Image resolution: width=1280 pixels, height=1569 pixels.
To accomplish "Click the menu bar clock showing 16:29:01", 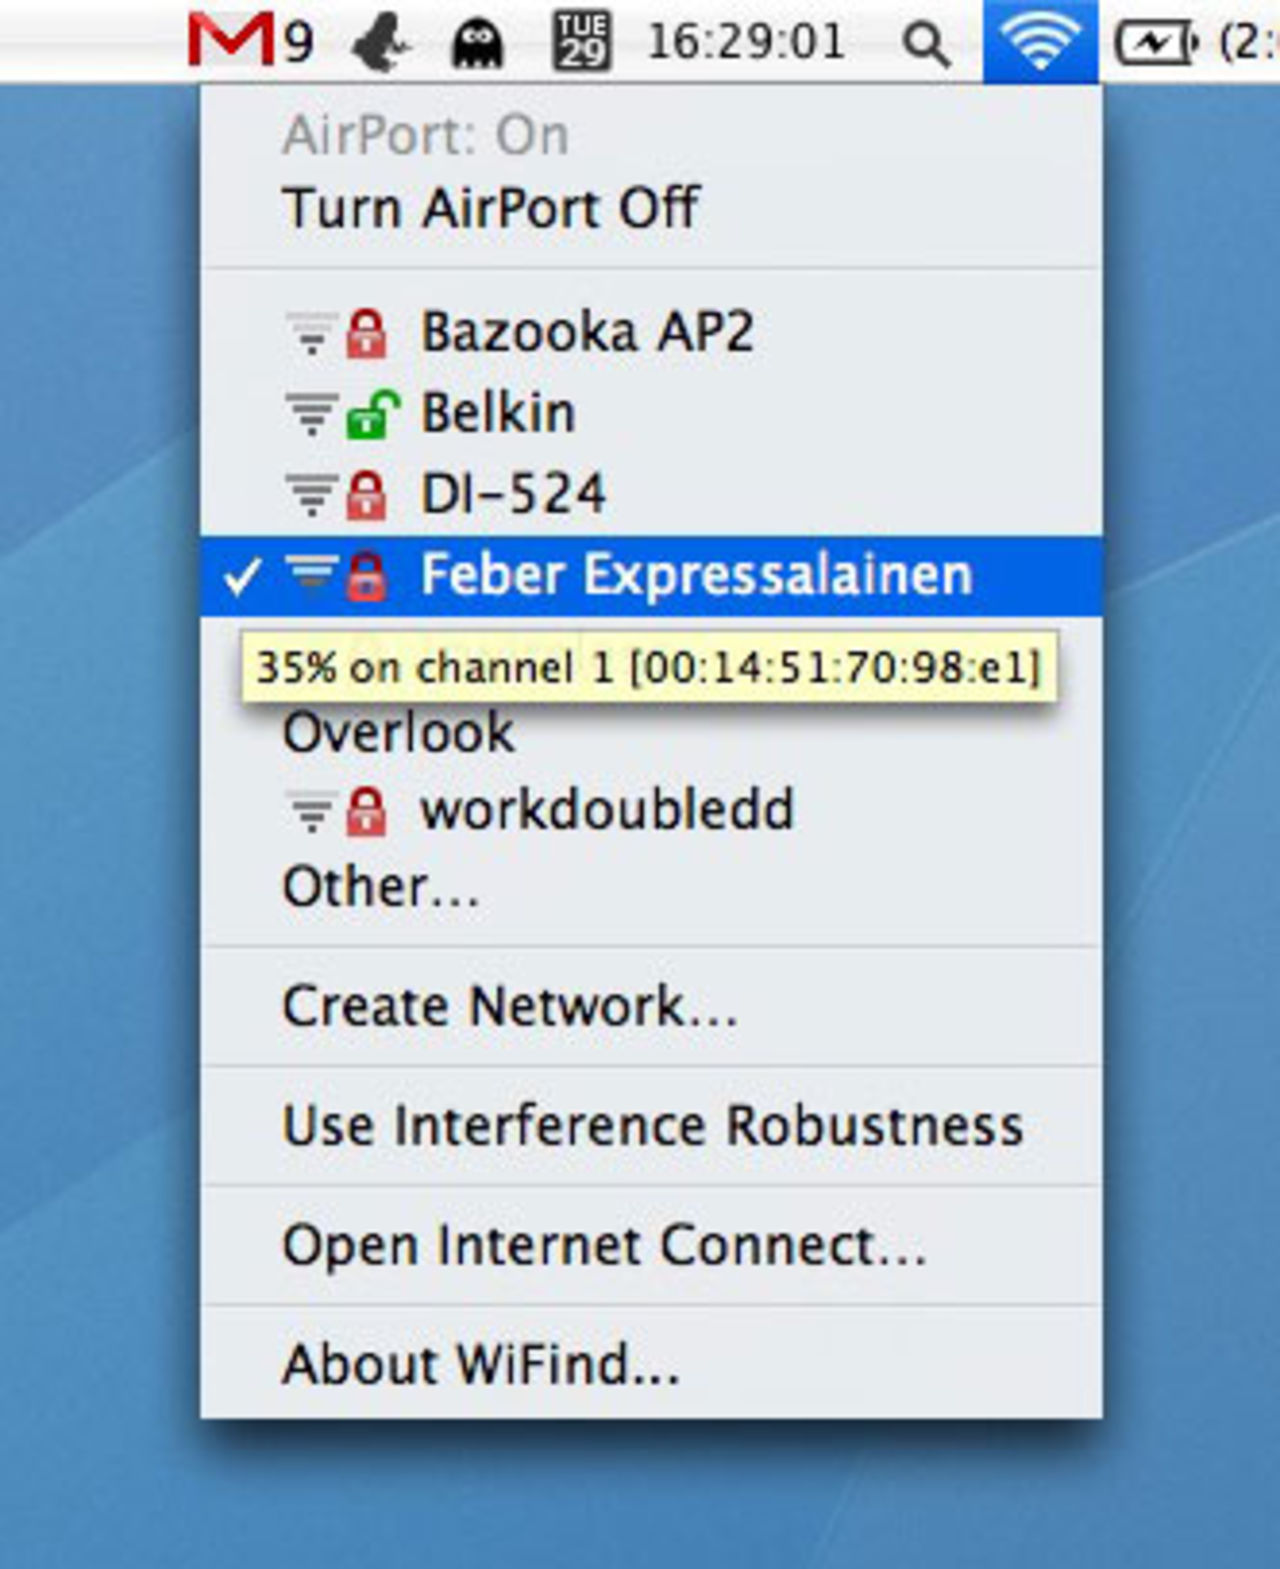I will (746, 42).
